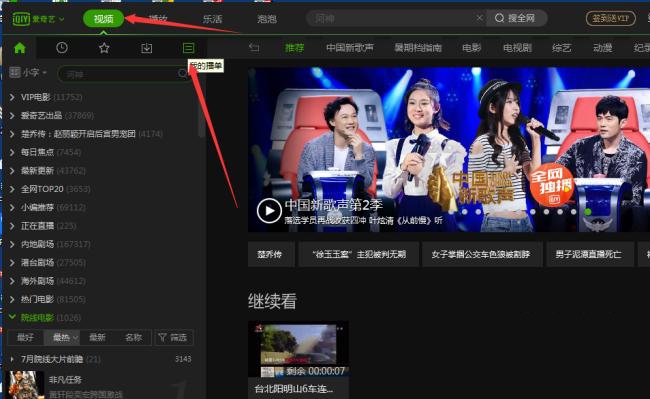Expand 7月院线大片前瞻 sub-list
Viewport: 650px width, 399px height.
click(x=12, y=359)
